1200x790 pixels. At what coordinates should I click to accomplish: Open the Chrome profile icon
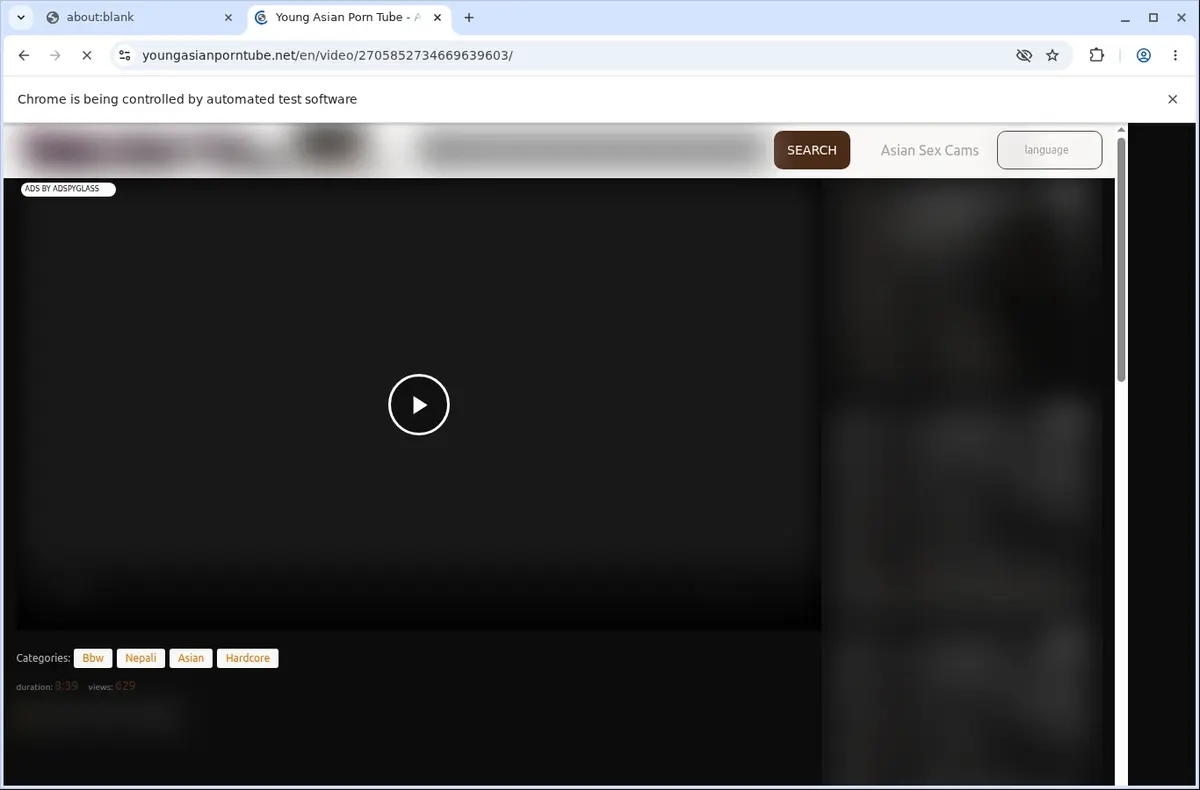click(x=1143, y=56)
